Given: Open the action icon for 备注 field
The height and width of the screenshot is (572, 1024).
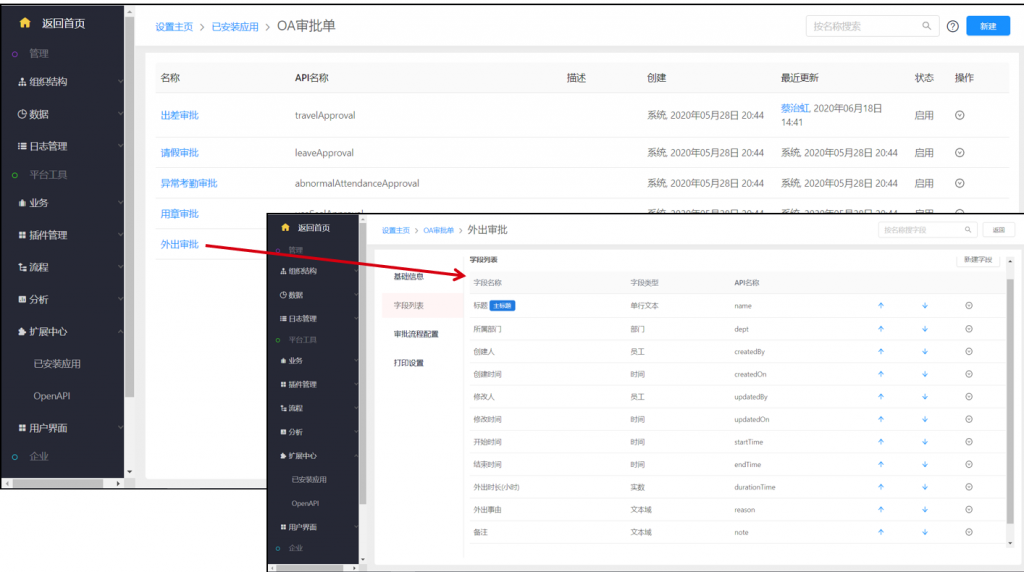Looking at the screenshot, I should tap(969, 532).
